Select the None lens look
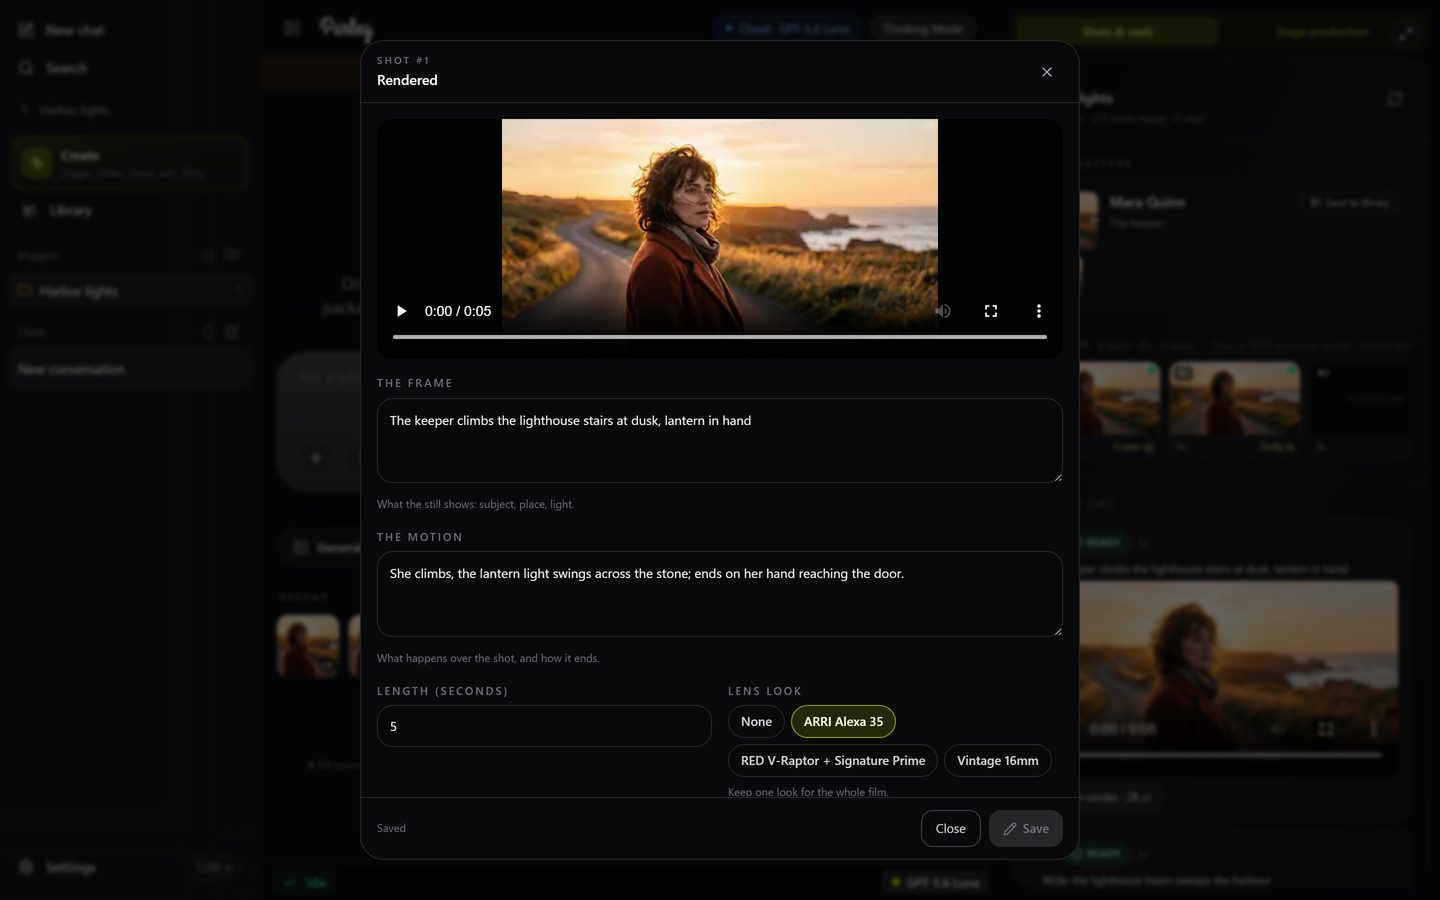Image resolution: width=1440 pixels, height=900 pixels. pos(756,721)
